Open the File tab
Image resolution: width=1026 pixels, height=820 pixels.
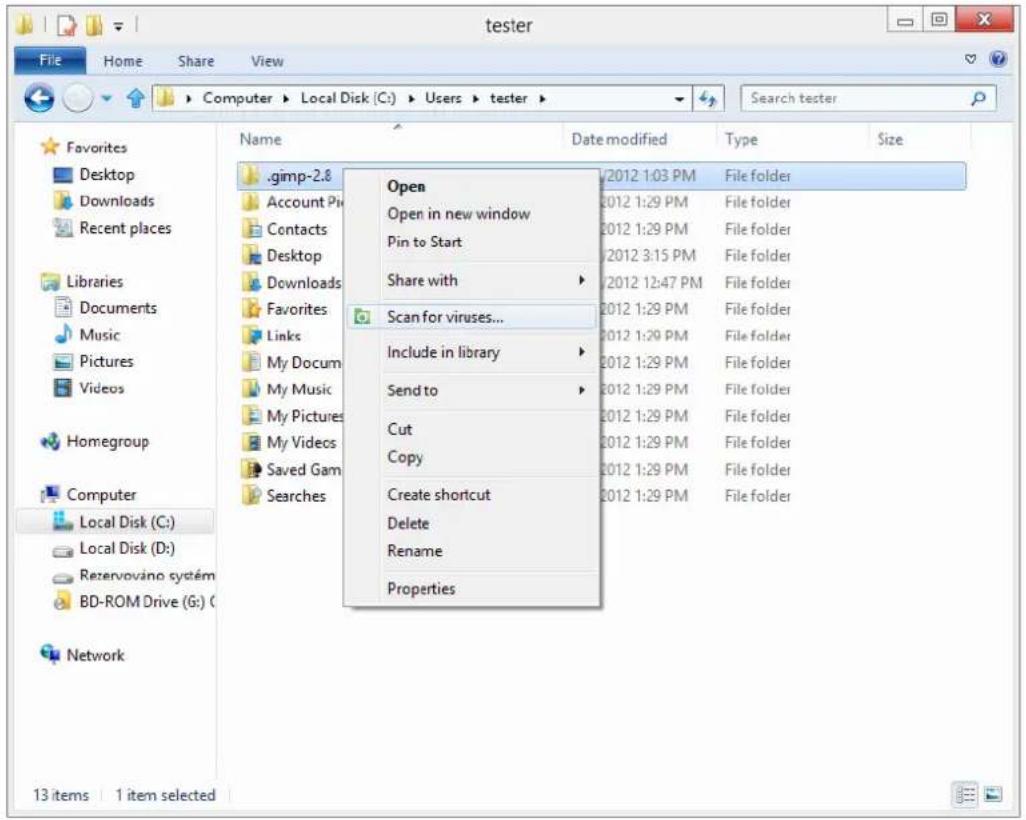point(50,61)
